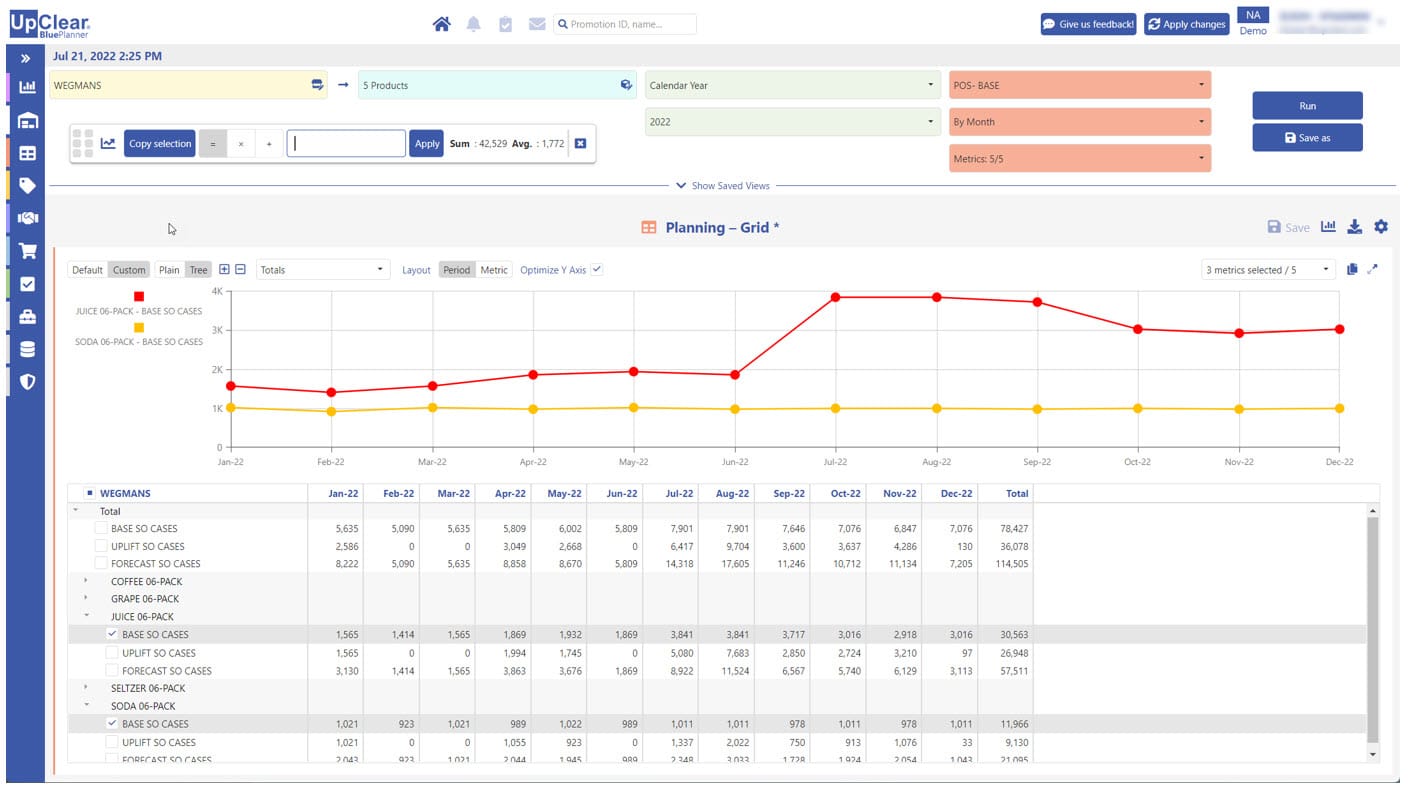
Task: Open grid settings gear icon
Action: [x=1381, y=227]
